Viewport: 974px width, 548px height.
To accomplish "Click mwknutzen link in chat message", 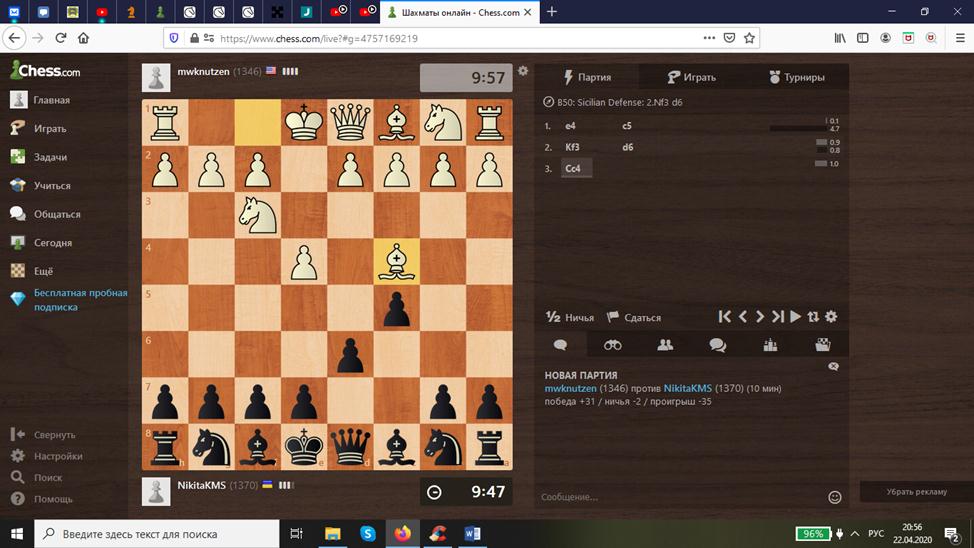I will click(570, 388).
